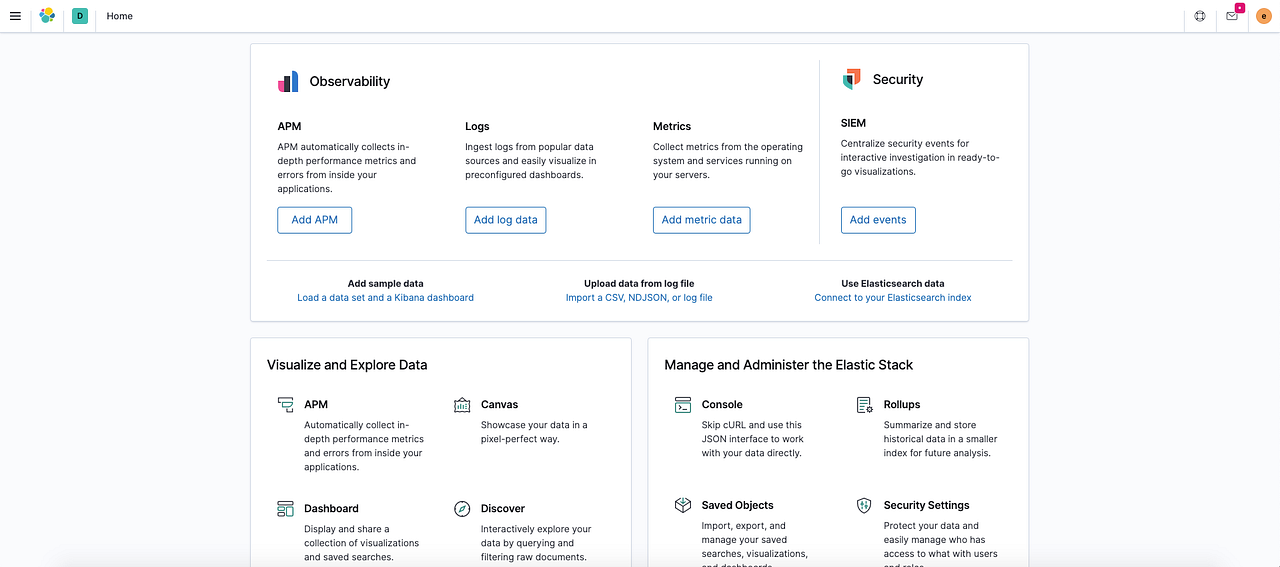This screenshot has width=1280, height=567.
Task: Open the user account avatar menu
Action: [1264, 16]
